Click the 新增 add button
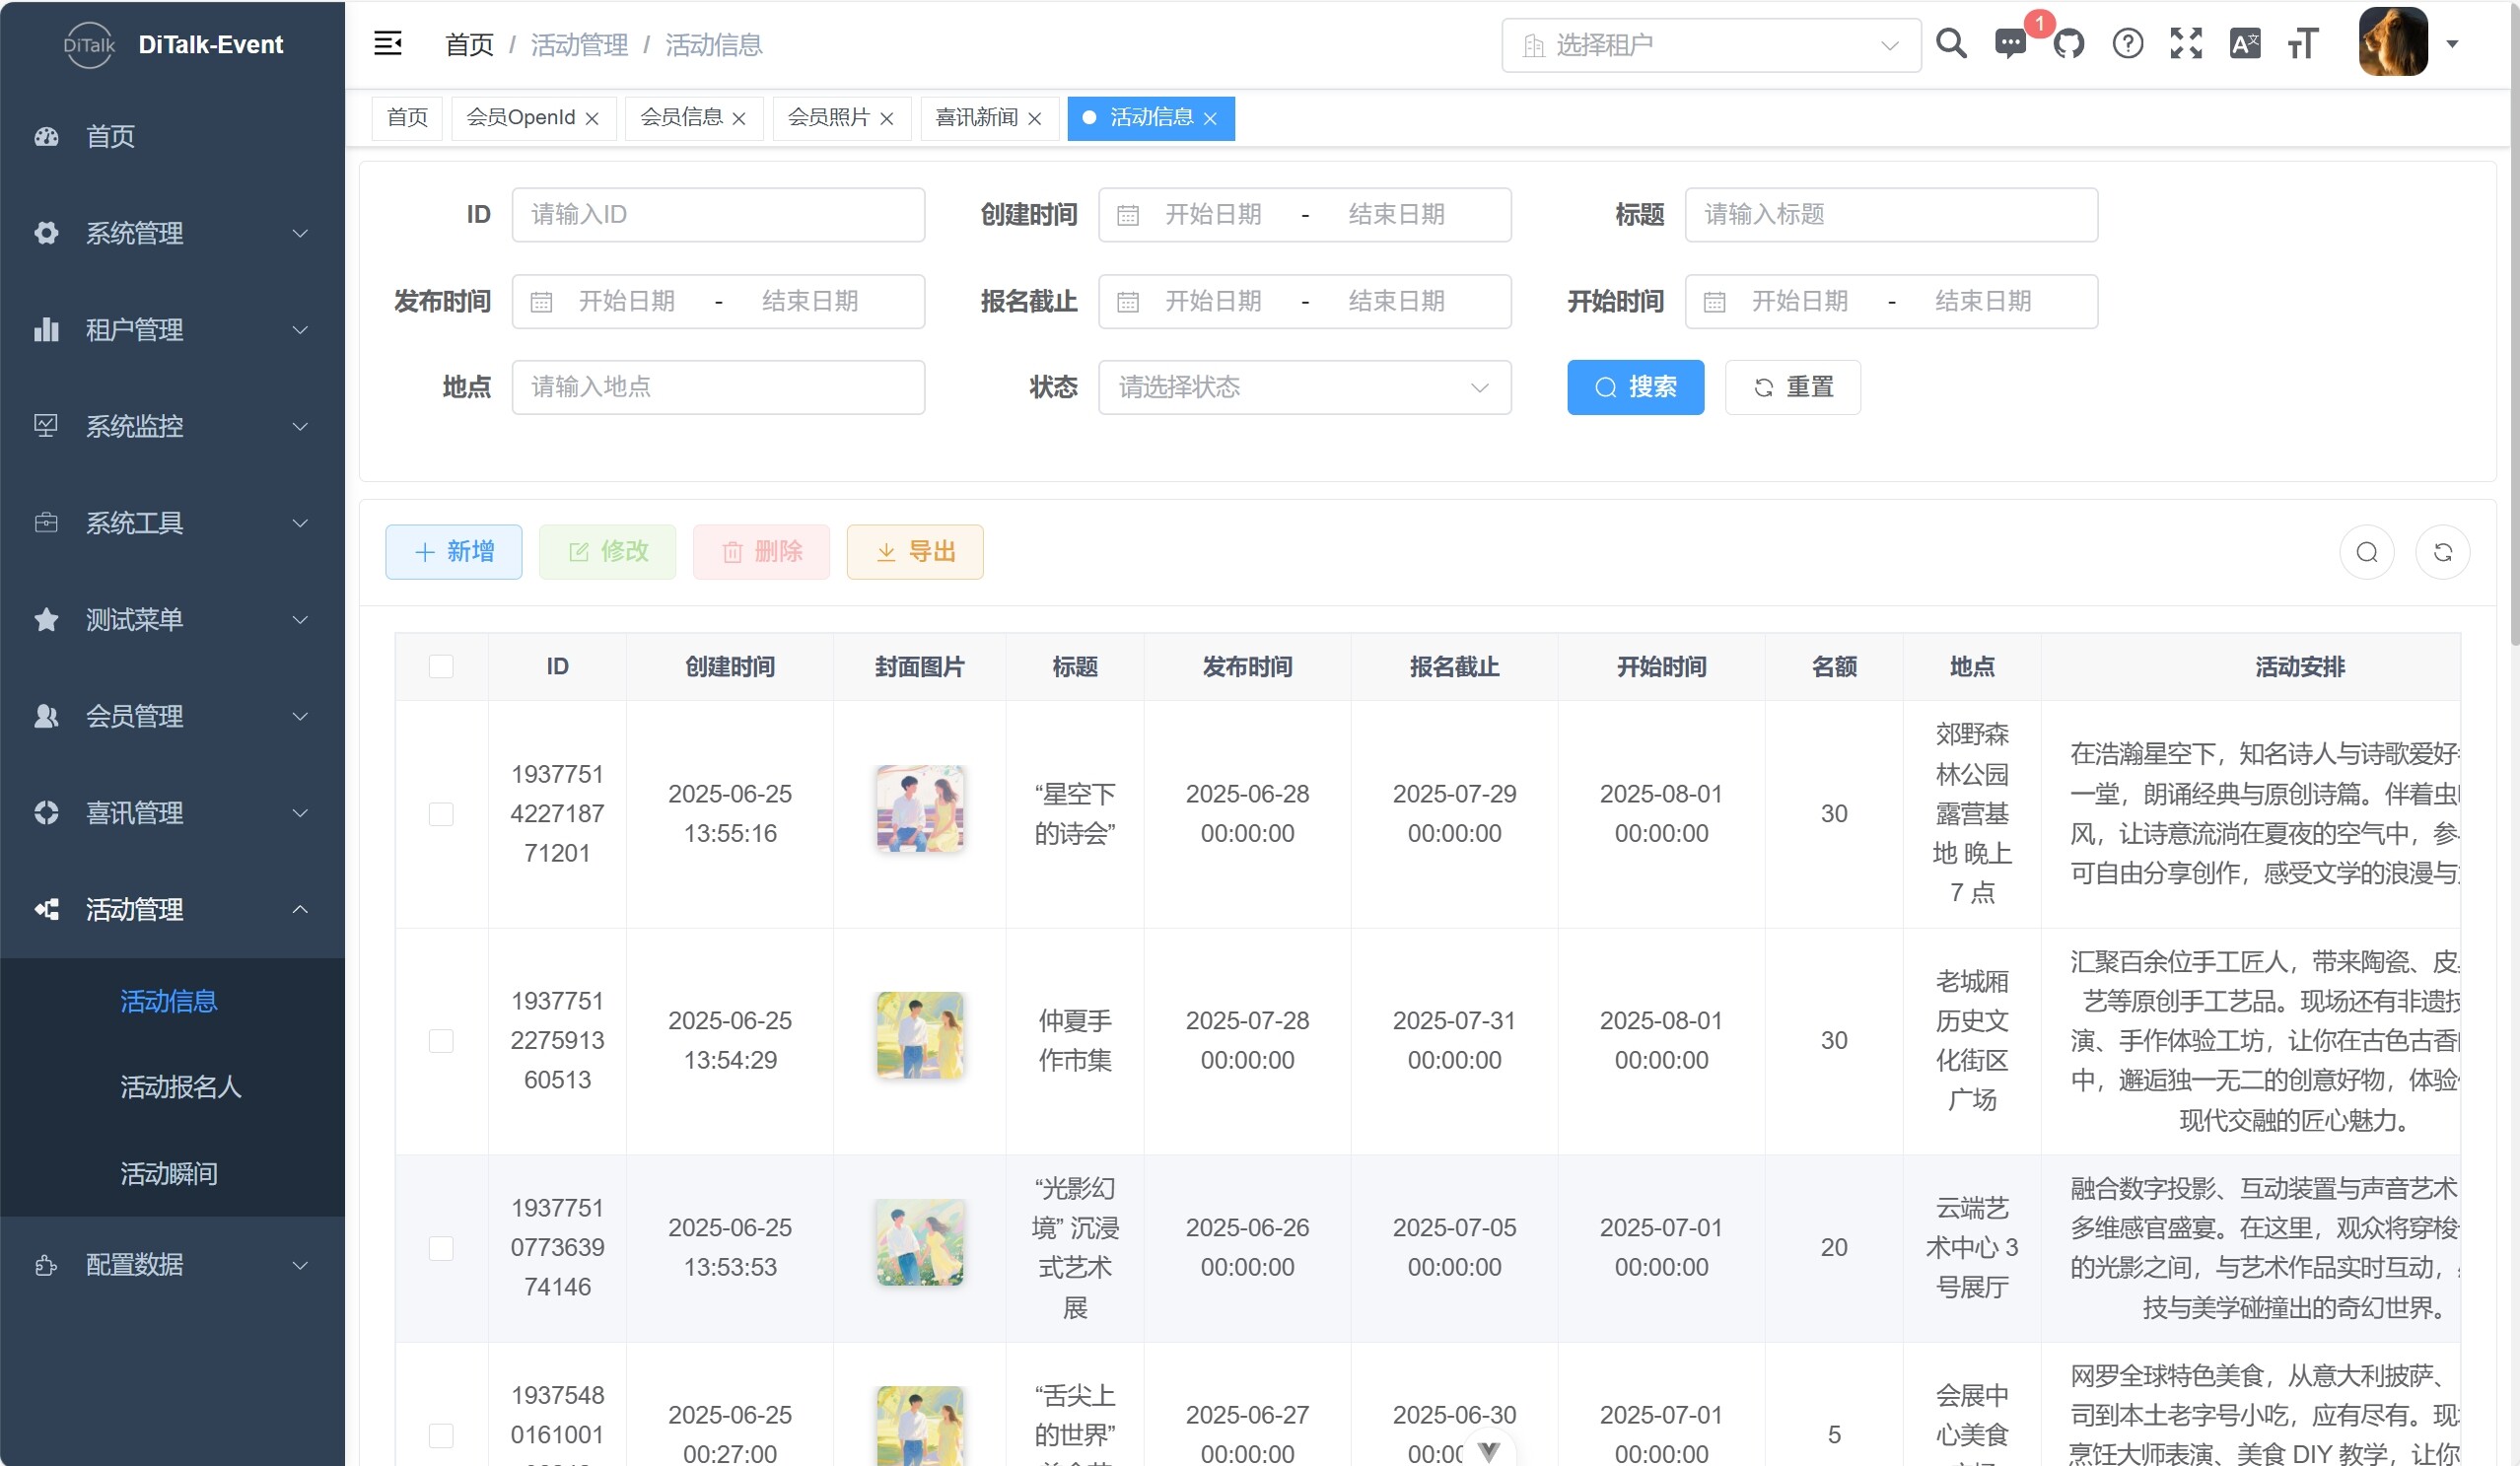This screenshot has width=2520, height=1466. click(454, 552)
